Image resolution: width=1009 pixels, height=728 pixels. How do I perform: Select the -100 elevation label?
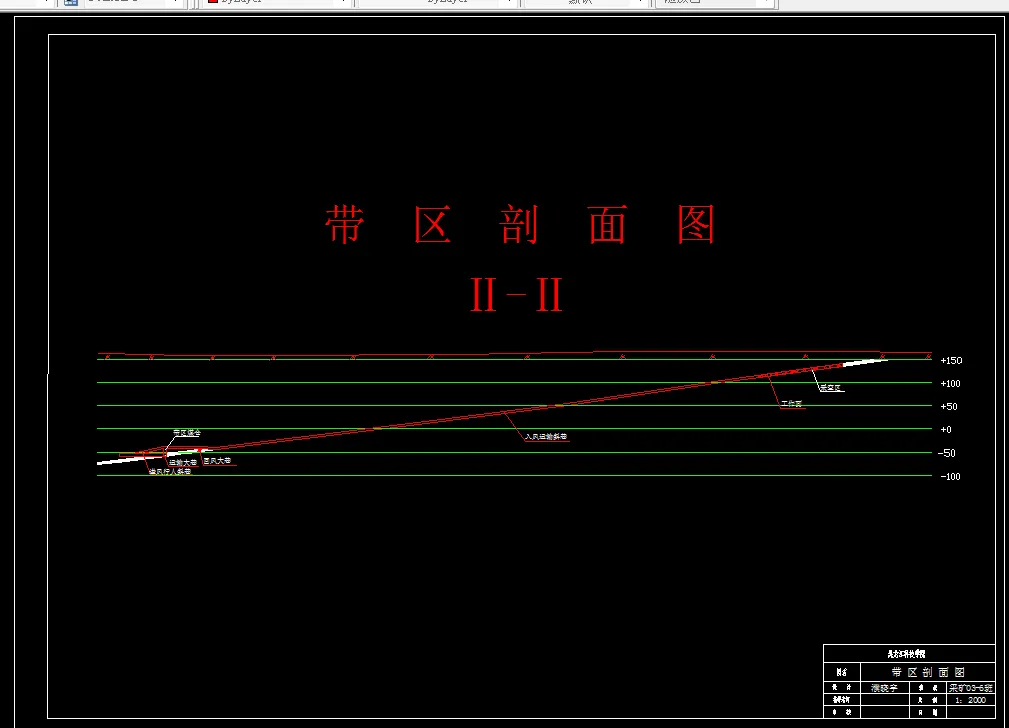949,476
